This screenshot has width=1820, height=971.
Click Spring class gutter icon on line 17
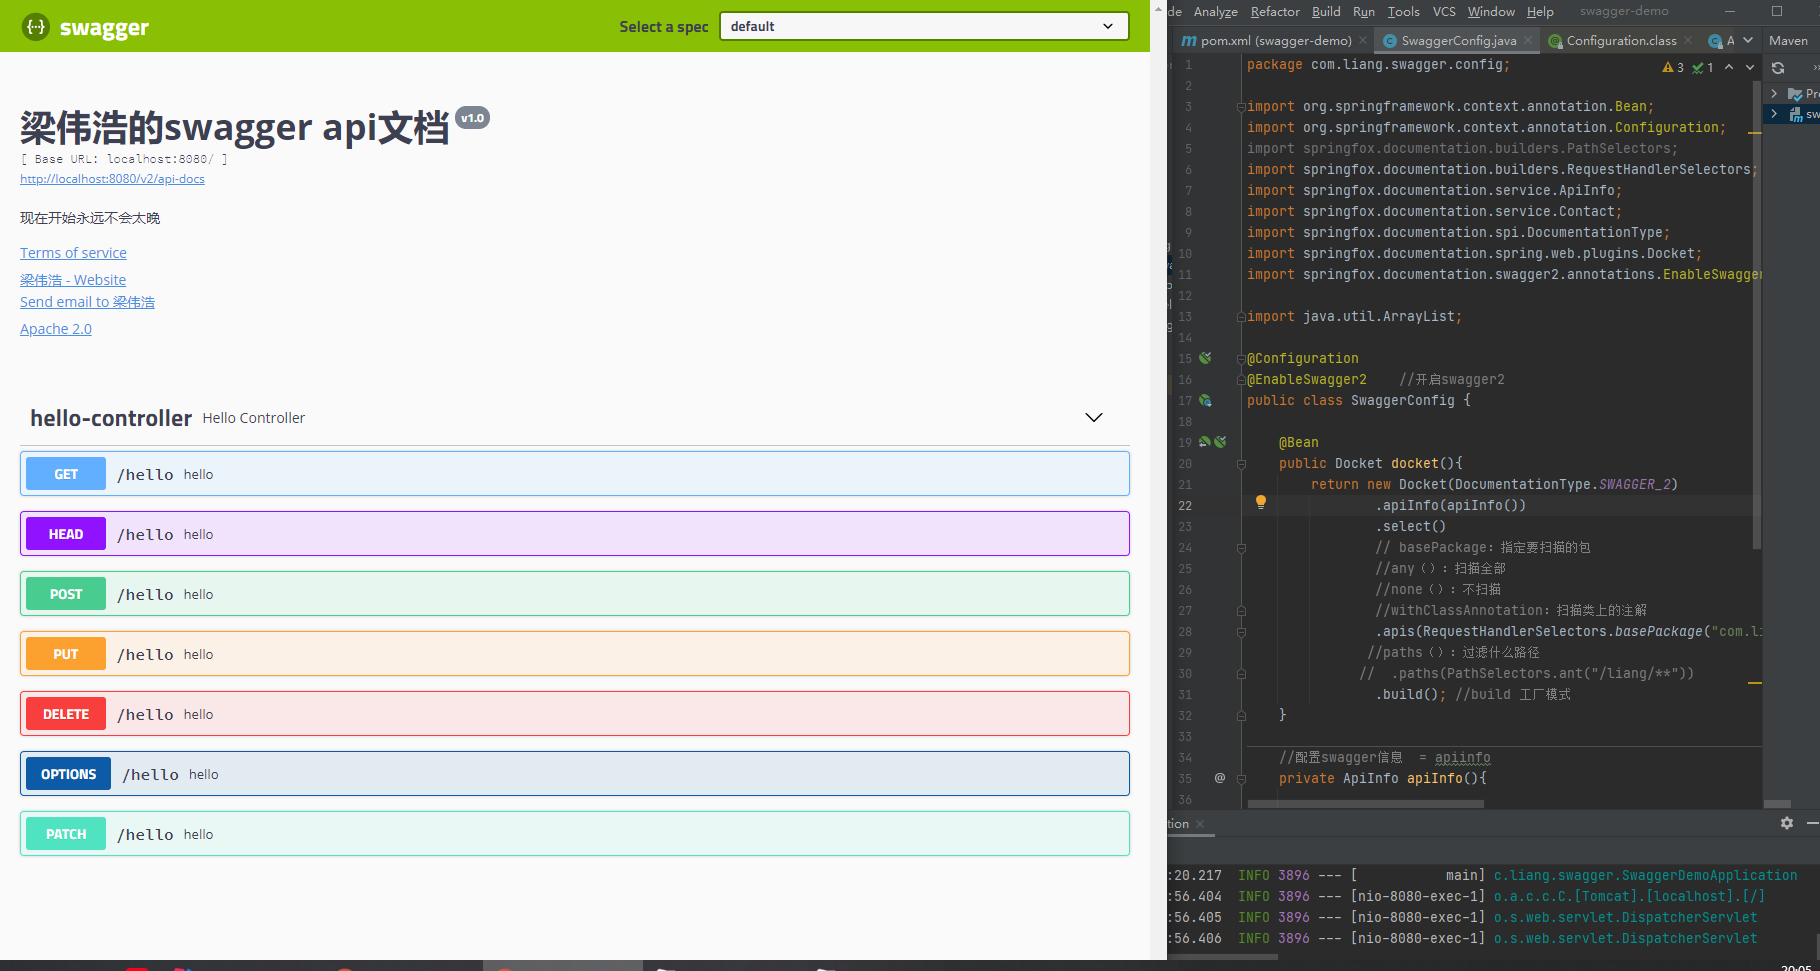coord(1205,400)
